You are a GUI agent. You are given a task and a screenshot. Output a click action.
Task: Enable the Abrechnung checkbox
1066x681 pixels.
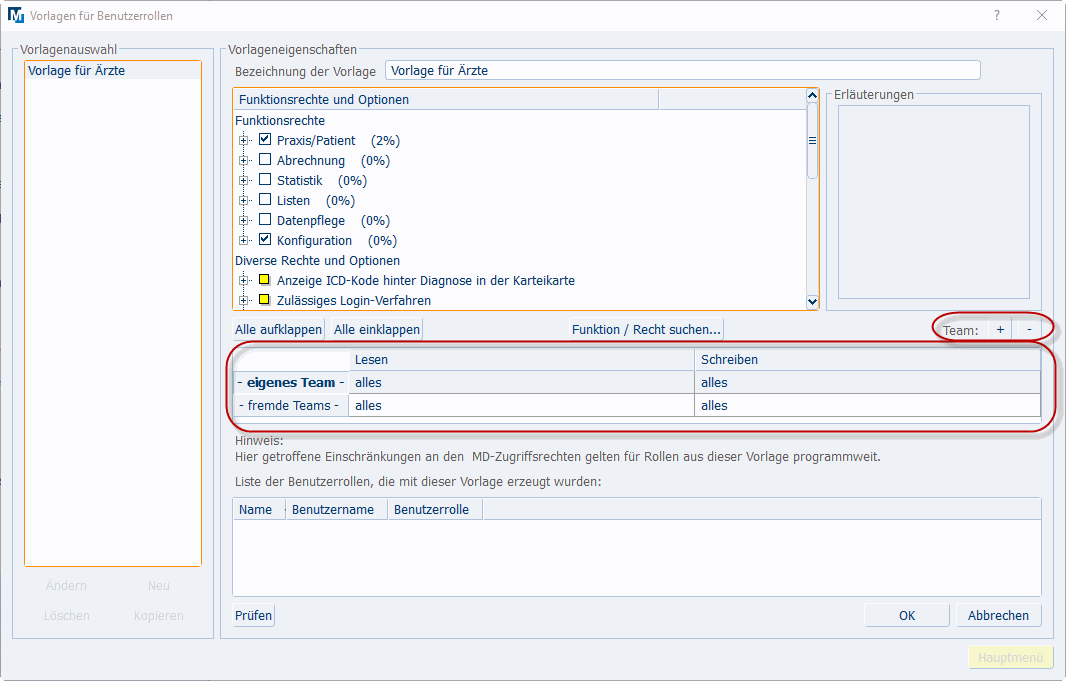(x=265, y=160)
